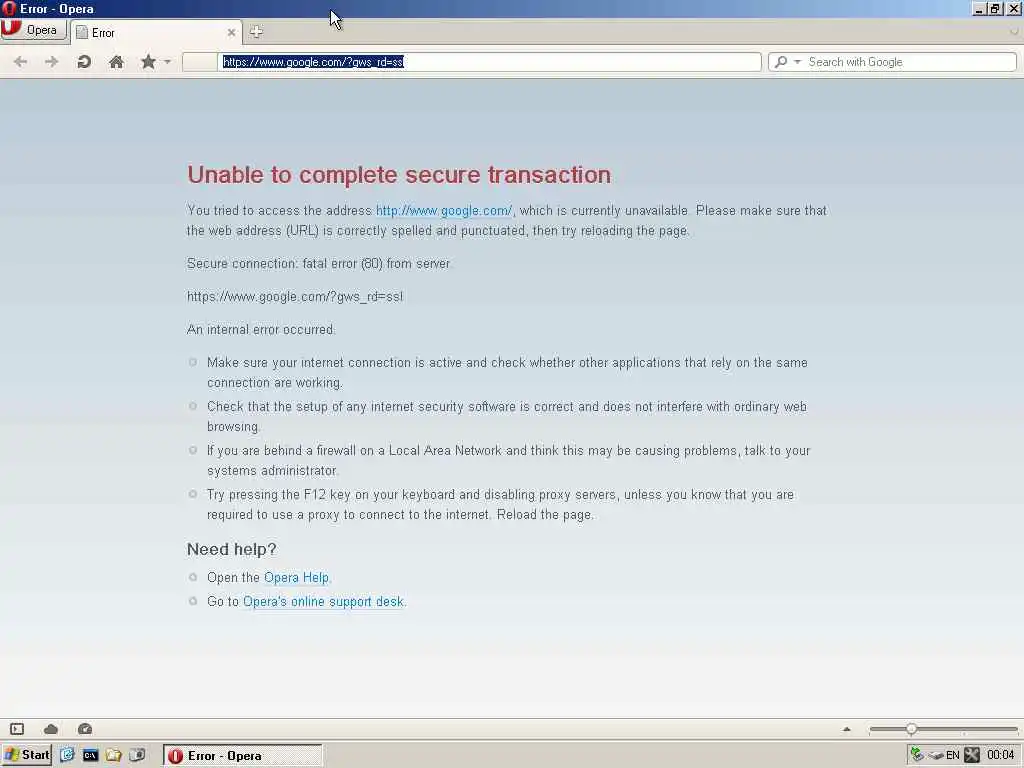
Task: Open Opera Link cloud icon
Action: 51,729
